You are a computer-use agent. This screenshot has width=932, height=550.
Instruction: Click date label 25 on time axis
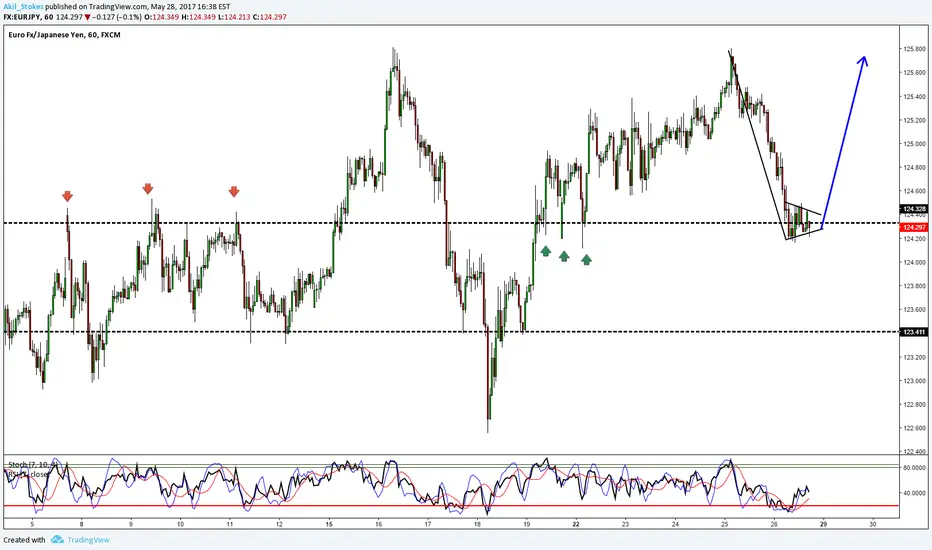[x=725, y=524]
